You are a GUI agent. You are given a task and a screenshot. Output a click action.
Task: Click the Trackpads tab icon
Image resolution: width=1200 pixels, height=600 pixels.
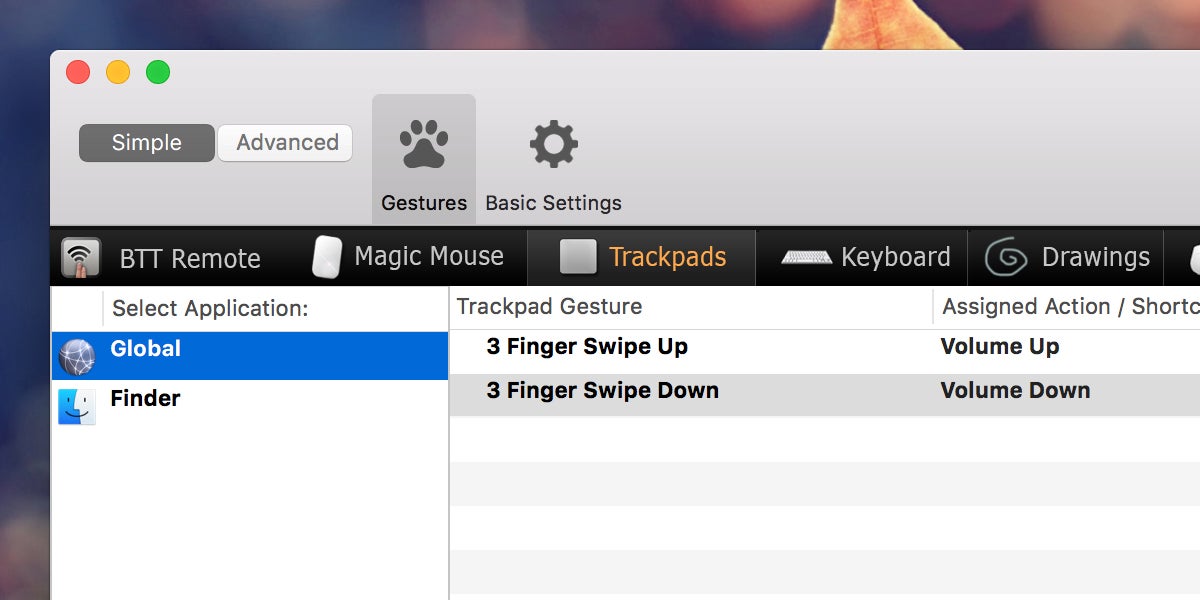pyautogui.click(x=578, y=257)
